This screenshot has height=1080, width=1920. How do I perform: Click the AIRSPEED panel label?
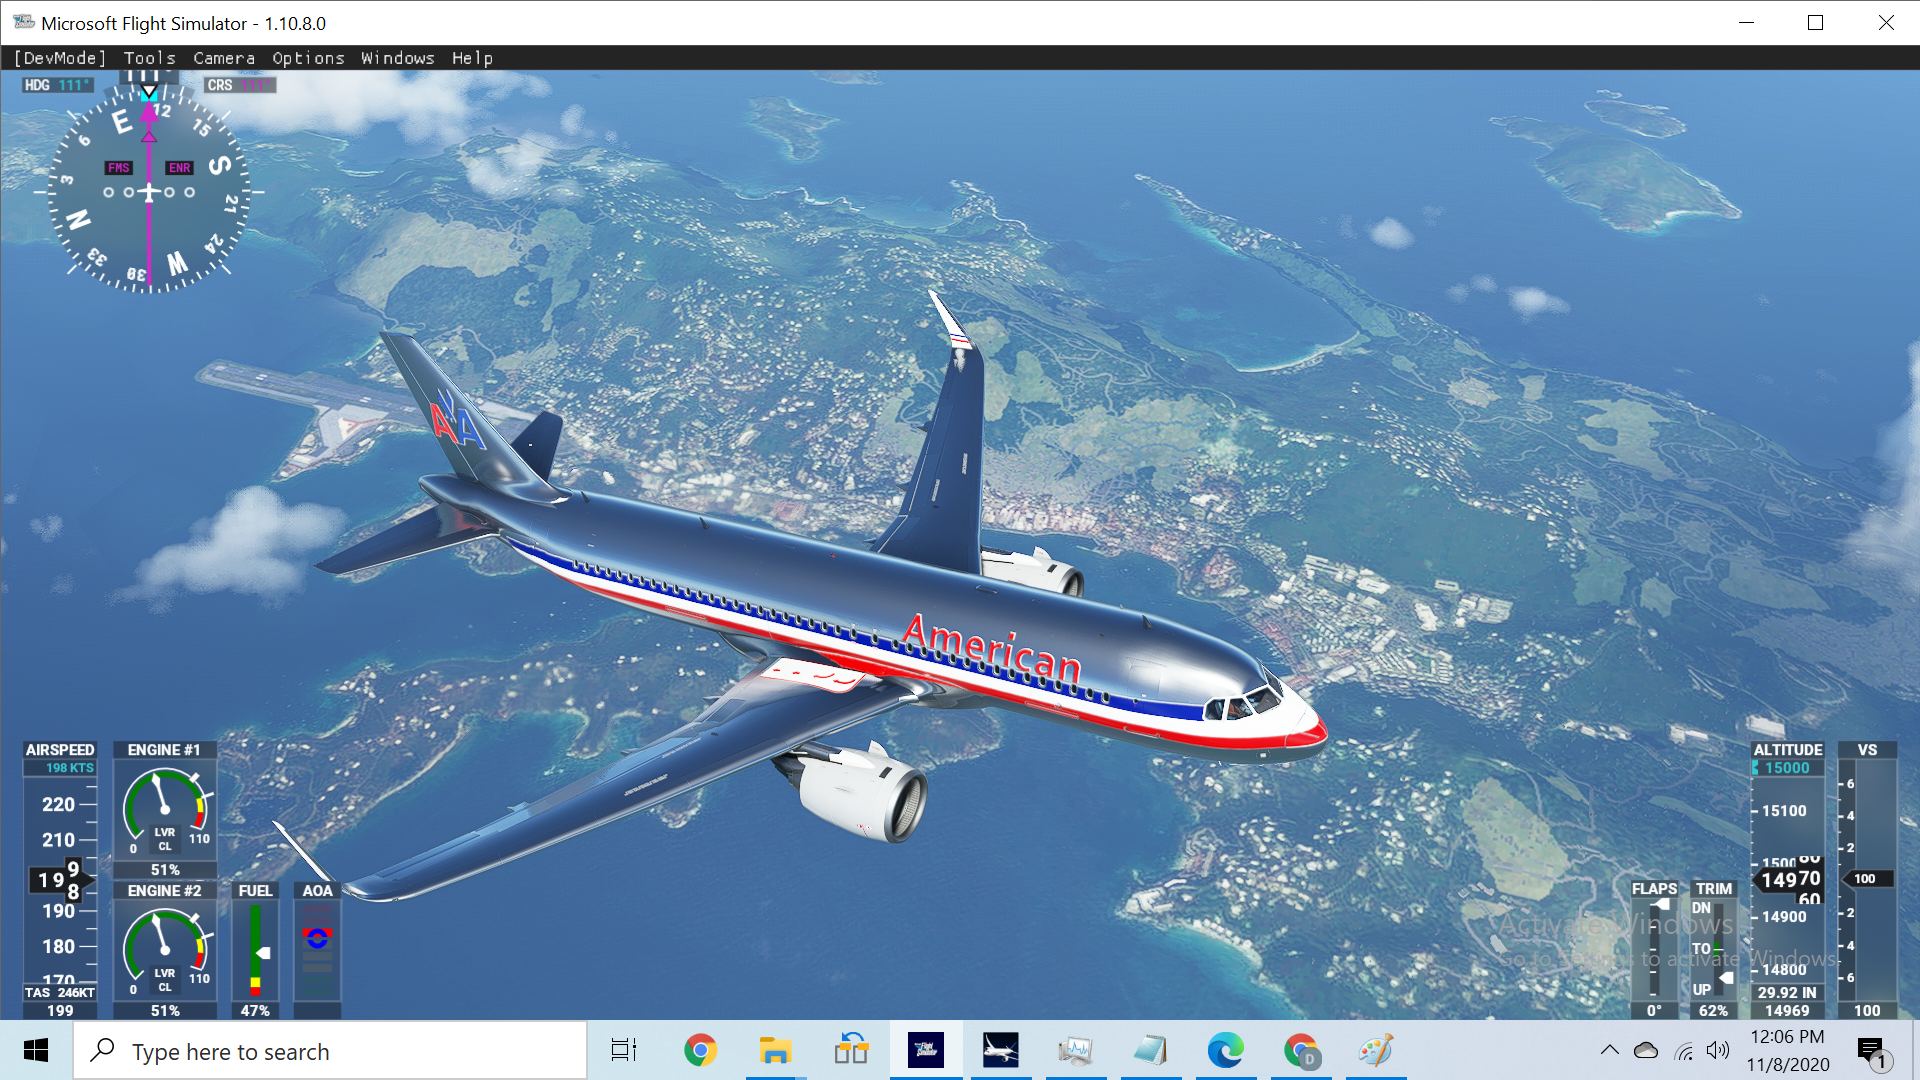pyautogui.click(x=60, y=750)
